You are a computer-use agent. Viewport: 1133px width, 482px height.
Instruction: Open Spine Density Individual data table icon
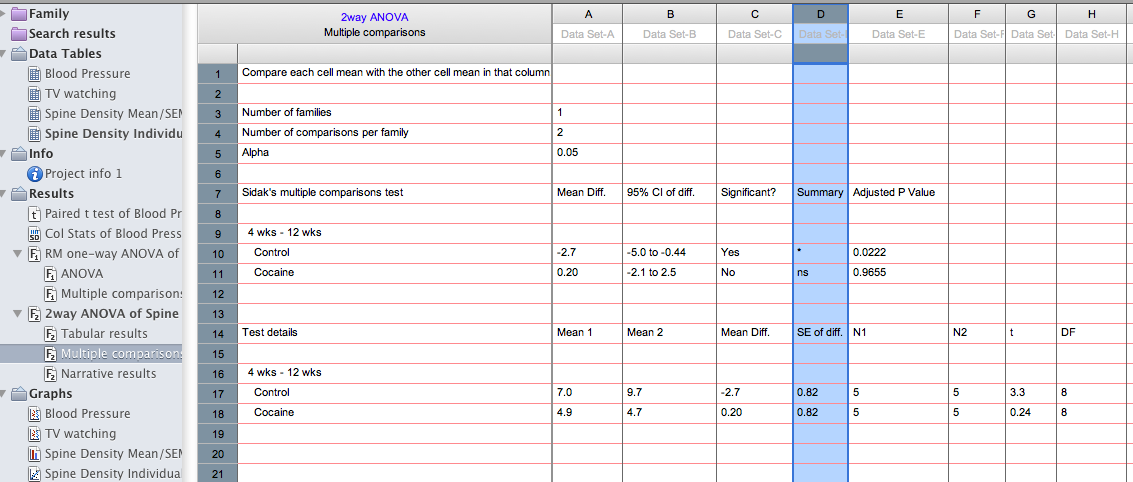click(x=35, y=134)
